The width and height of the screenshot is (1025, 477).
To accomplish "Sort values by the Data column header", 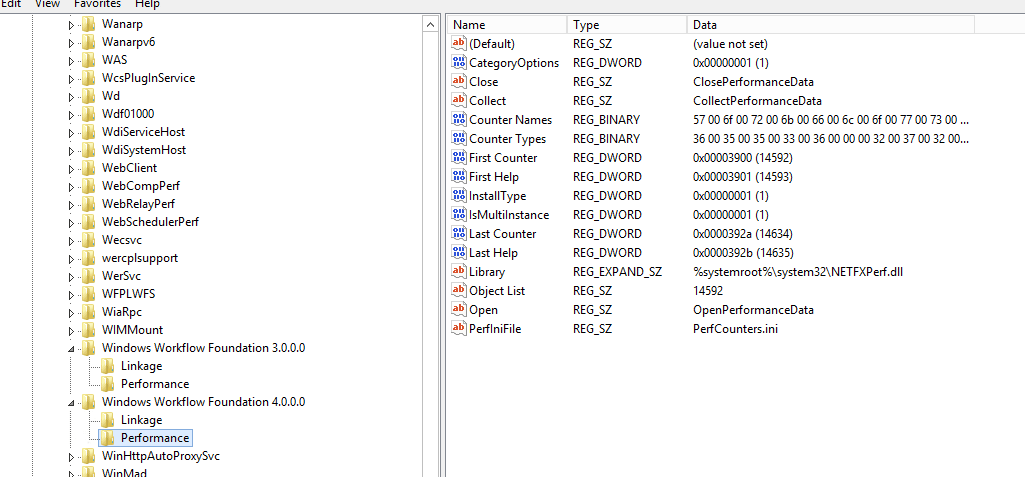I will point(831,25).
